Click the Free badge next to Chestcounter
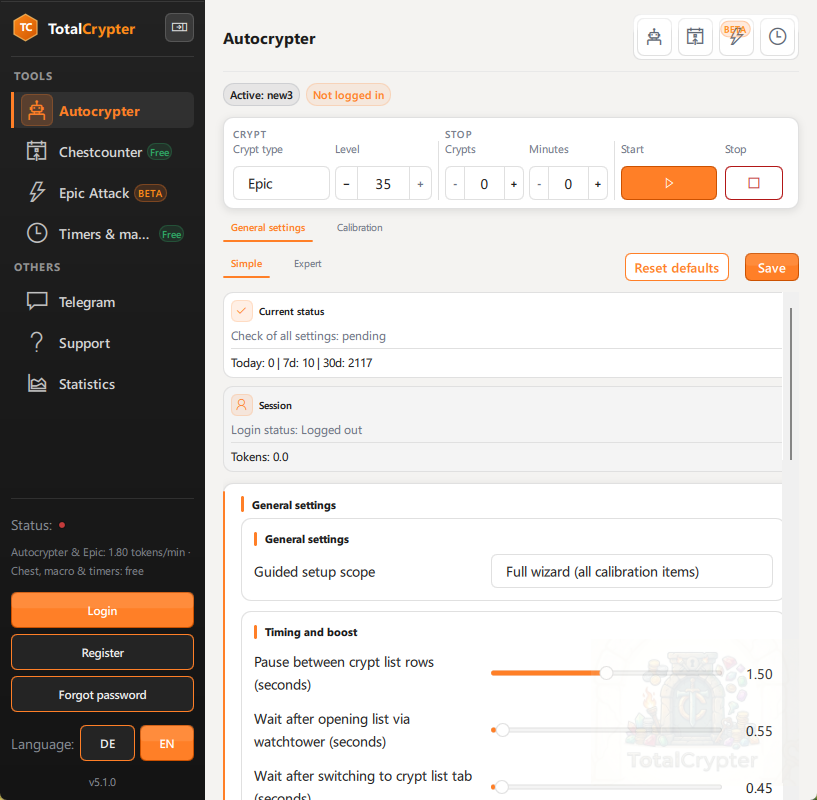Image resolution: width=817 pixels, height=800 pixels. pyautogui.click(x=159, y=152)
